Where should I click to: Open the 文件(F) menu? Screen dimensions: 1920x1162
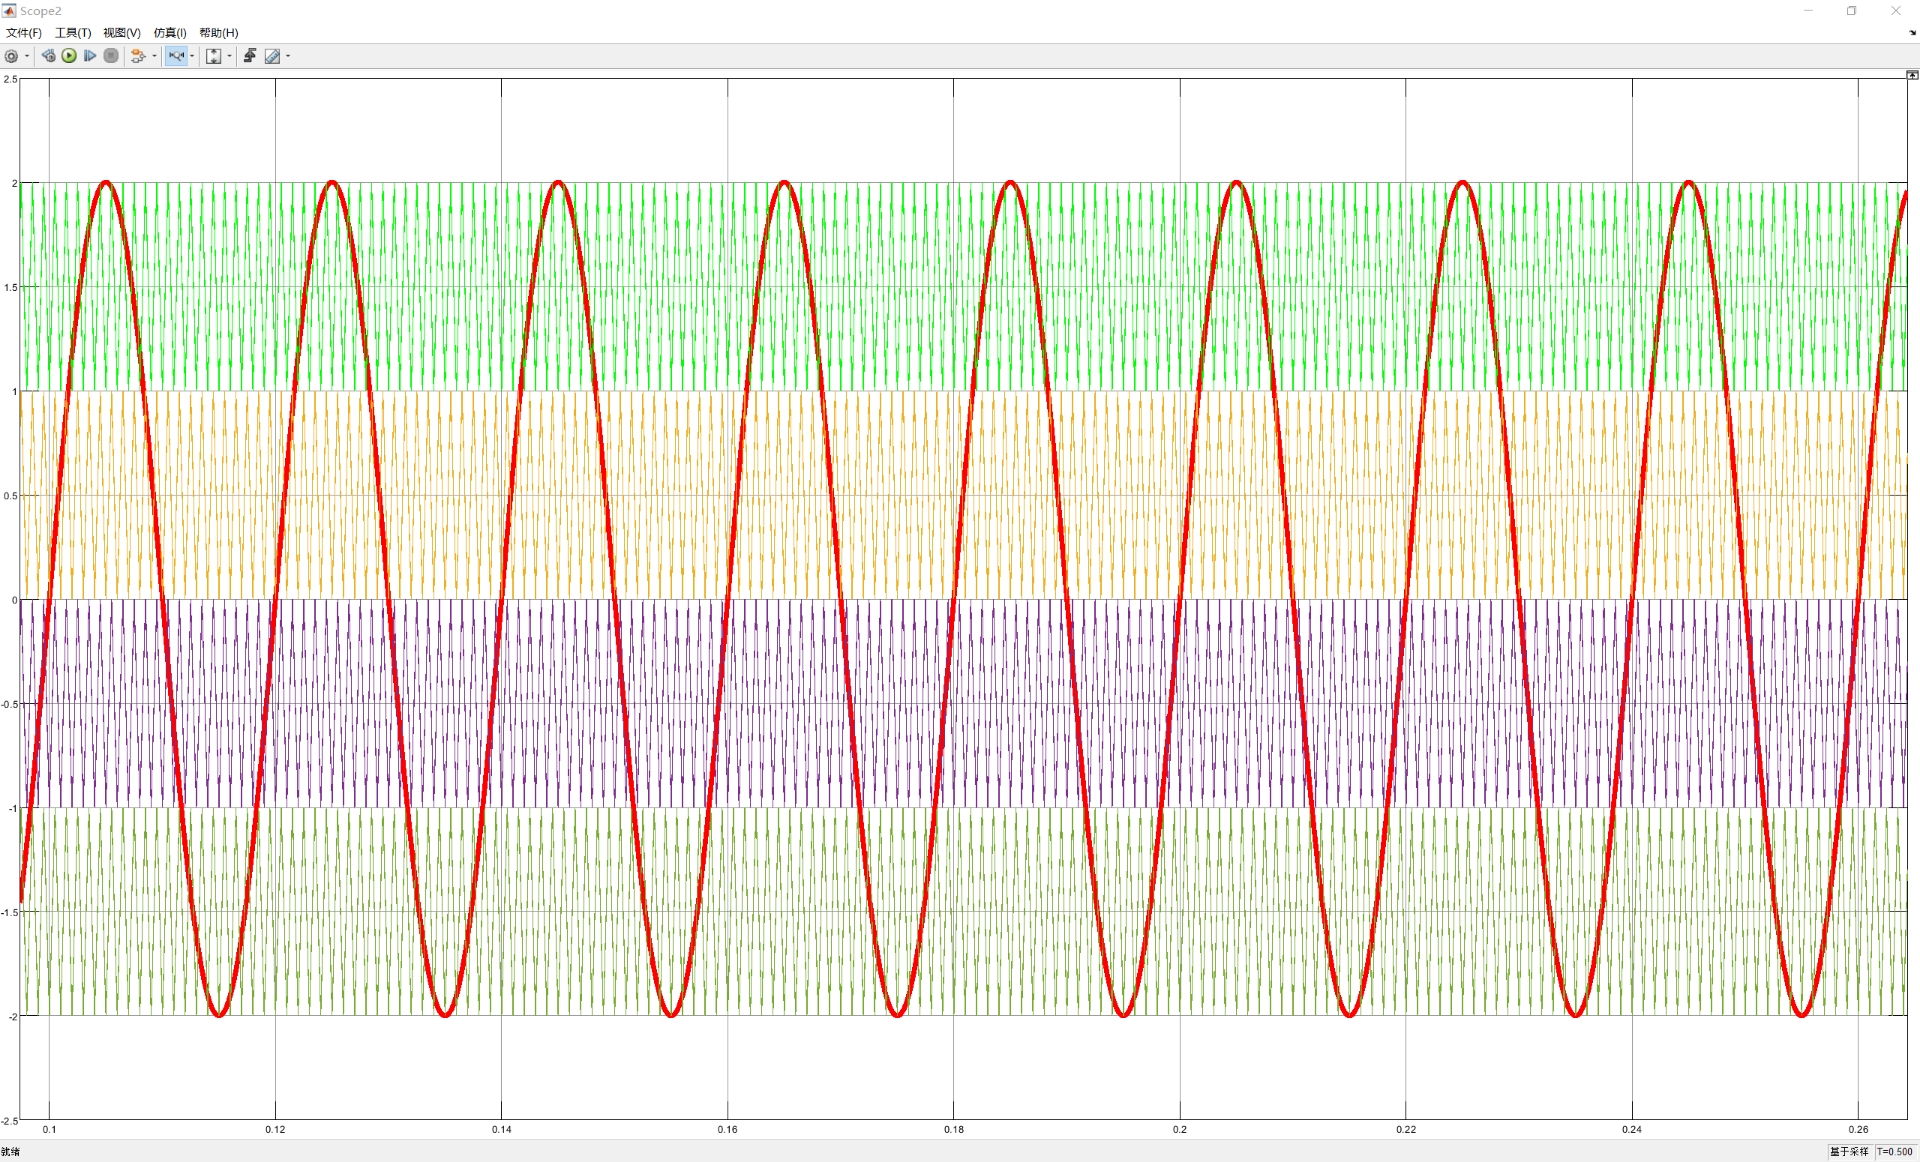(24, 33)
